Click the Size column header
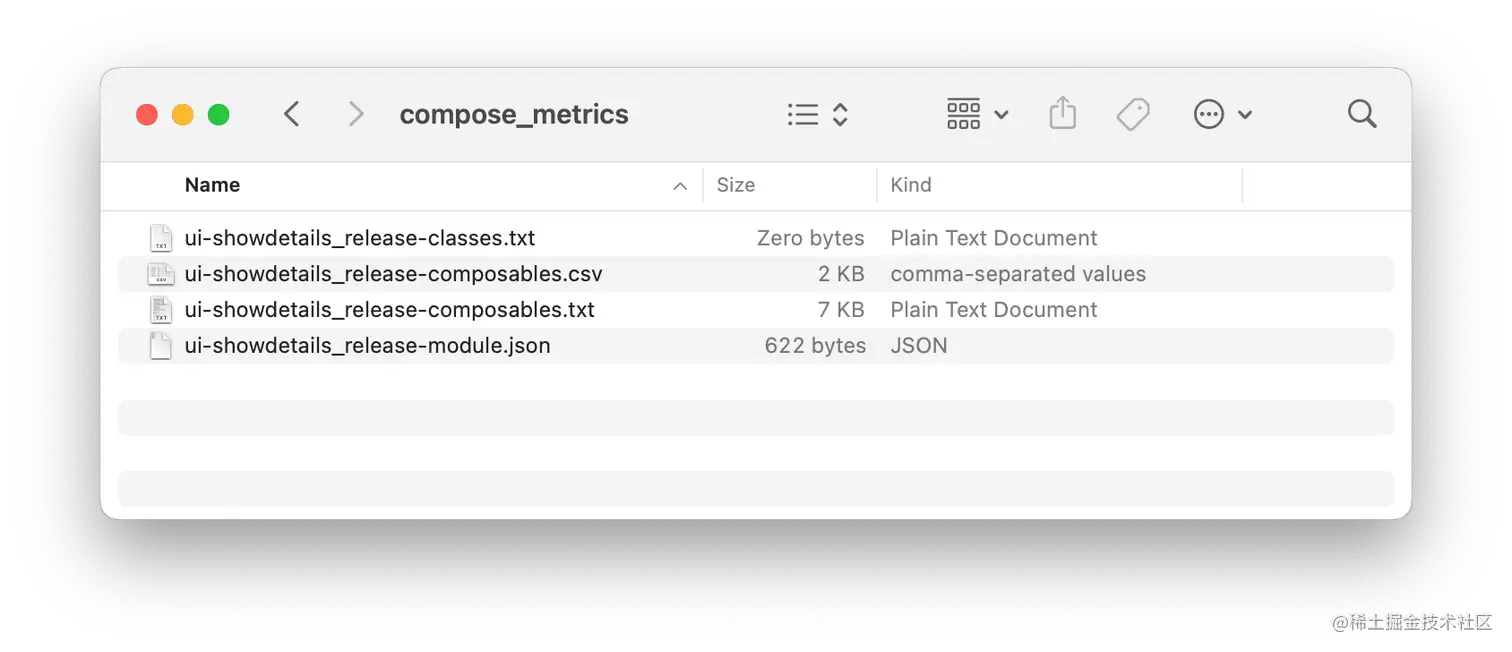The image size is (1512, 652). click(x=735, y=184)
